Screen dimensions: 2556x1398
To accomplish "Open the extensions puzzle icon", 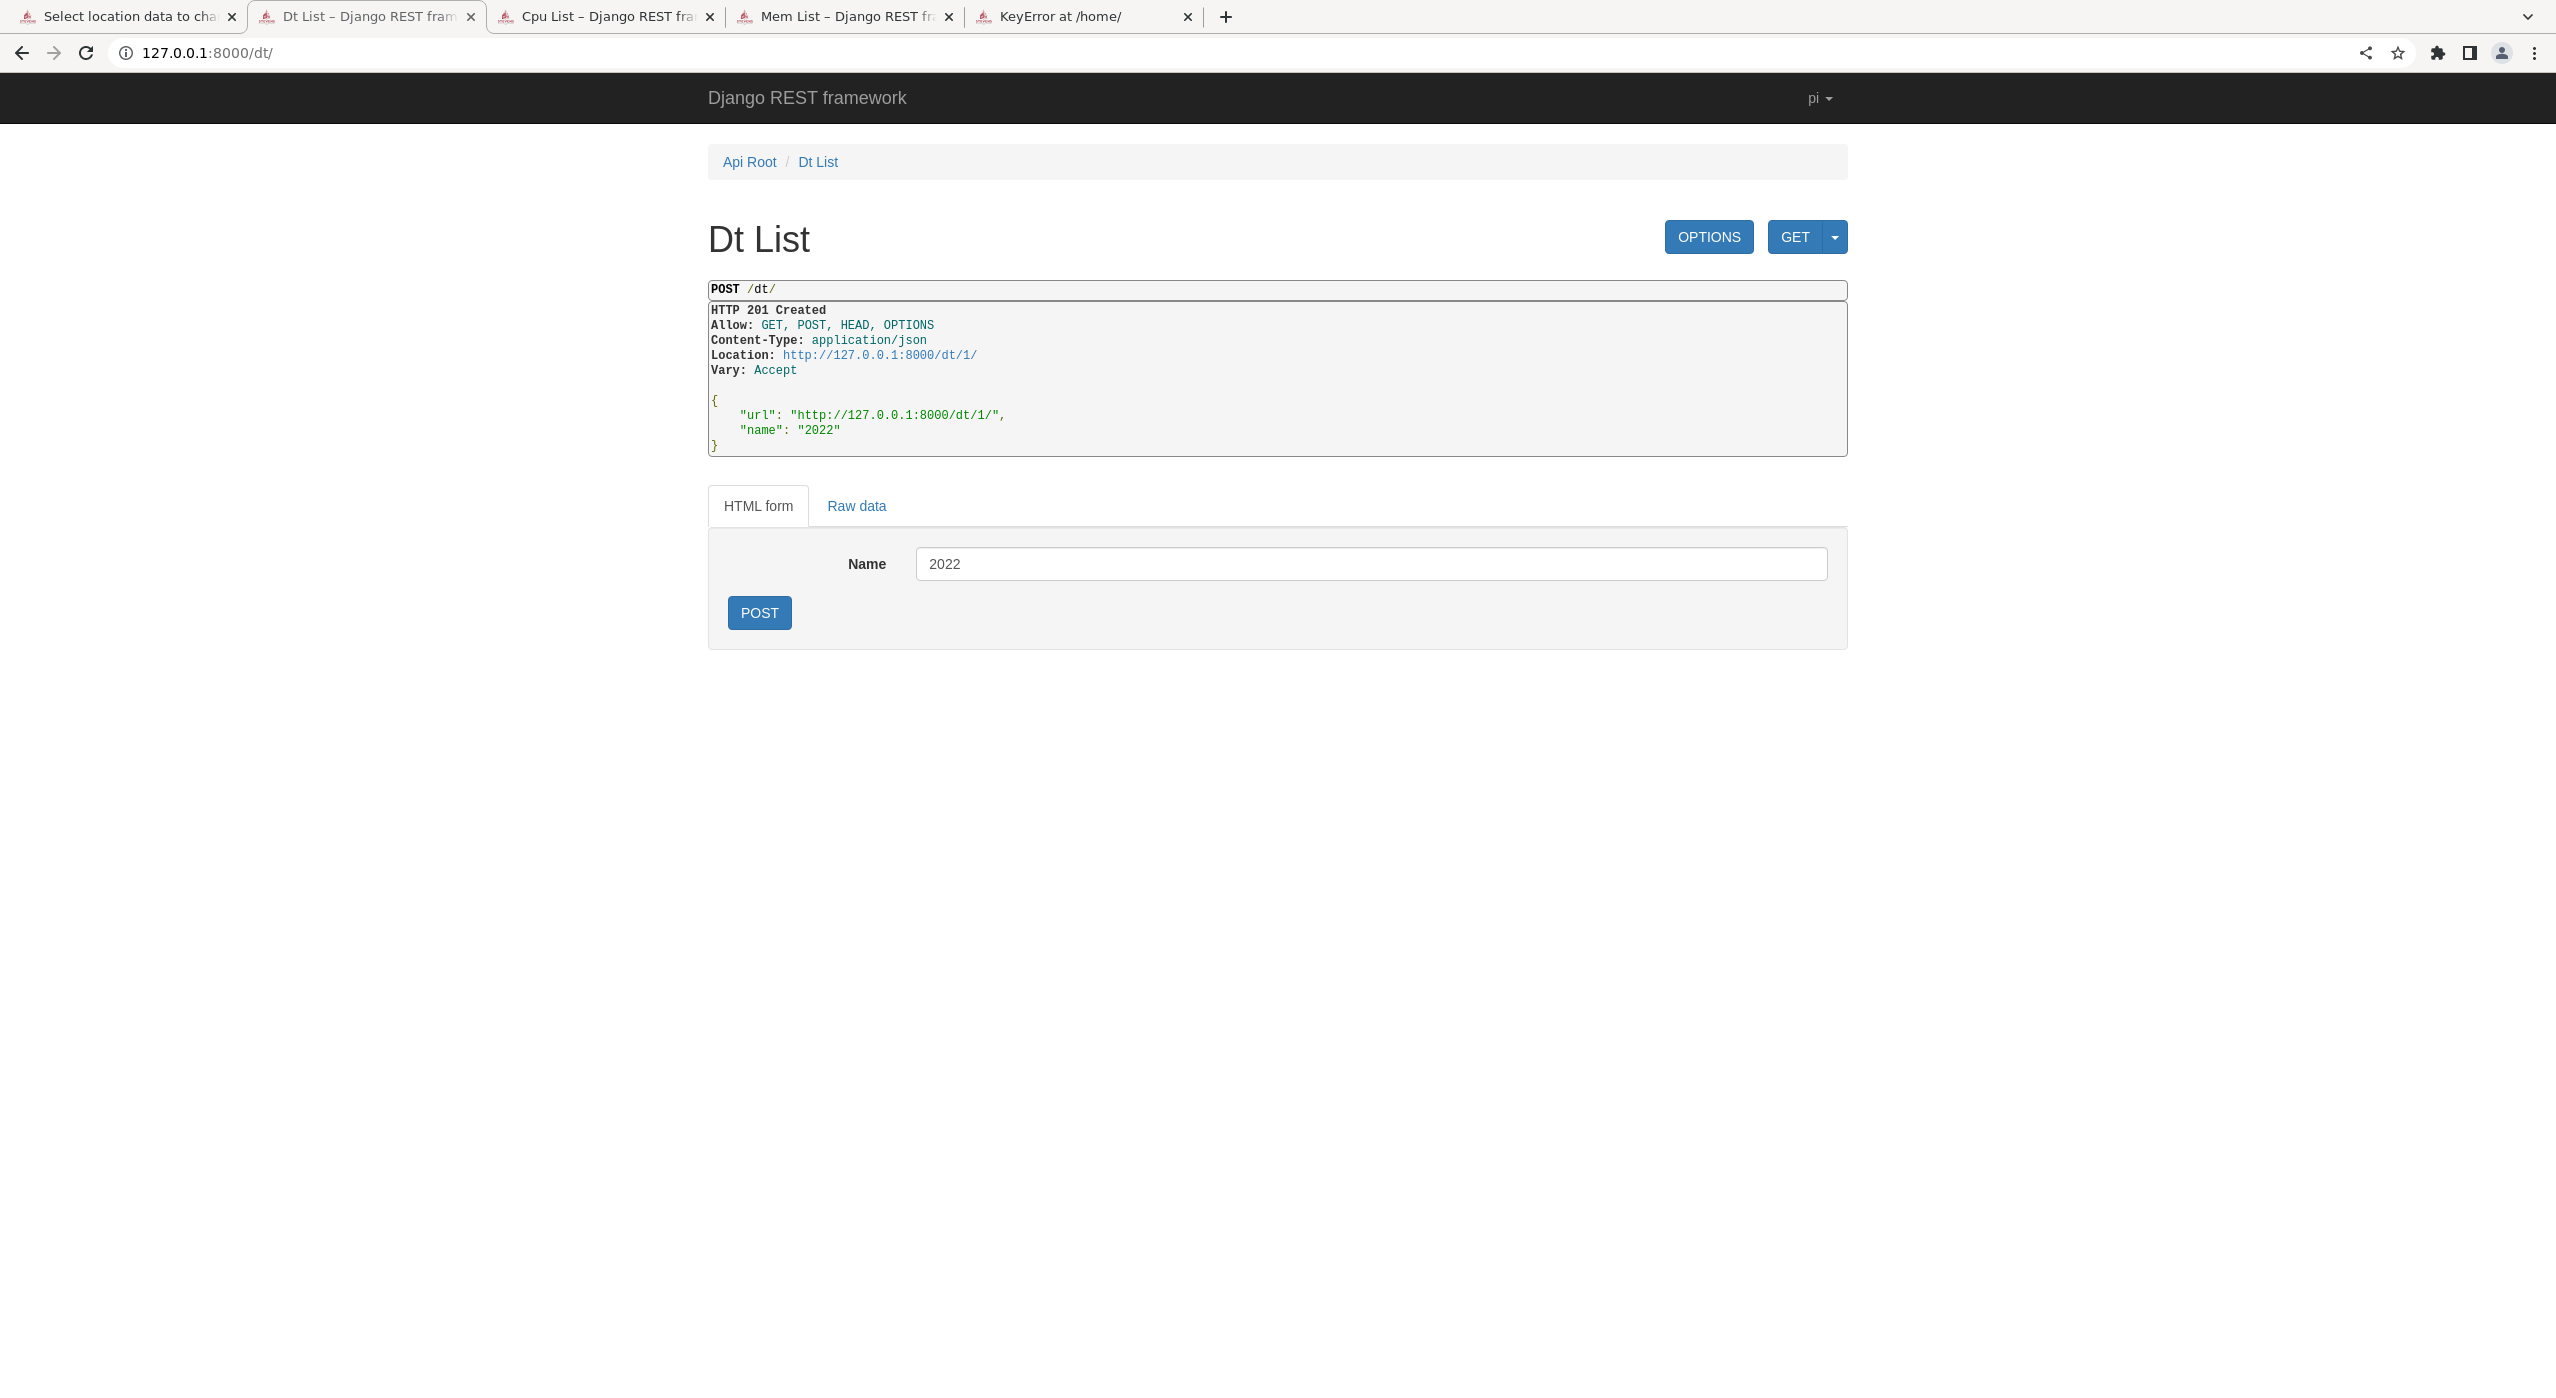I will [x=2437, y=52].
